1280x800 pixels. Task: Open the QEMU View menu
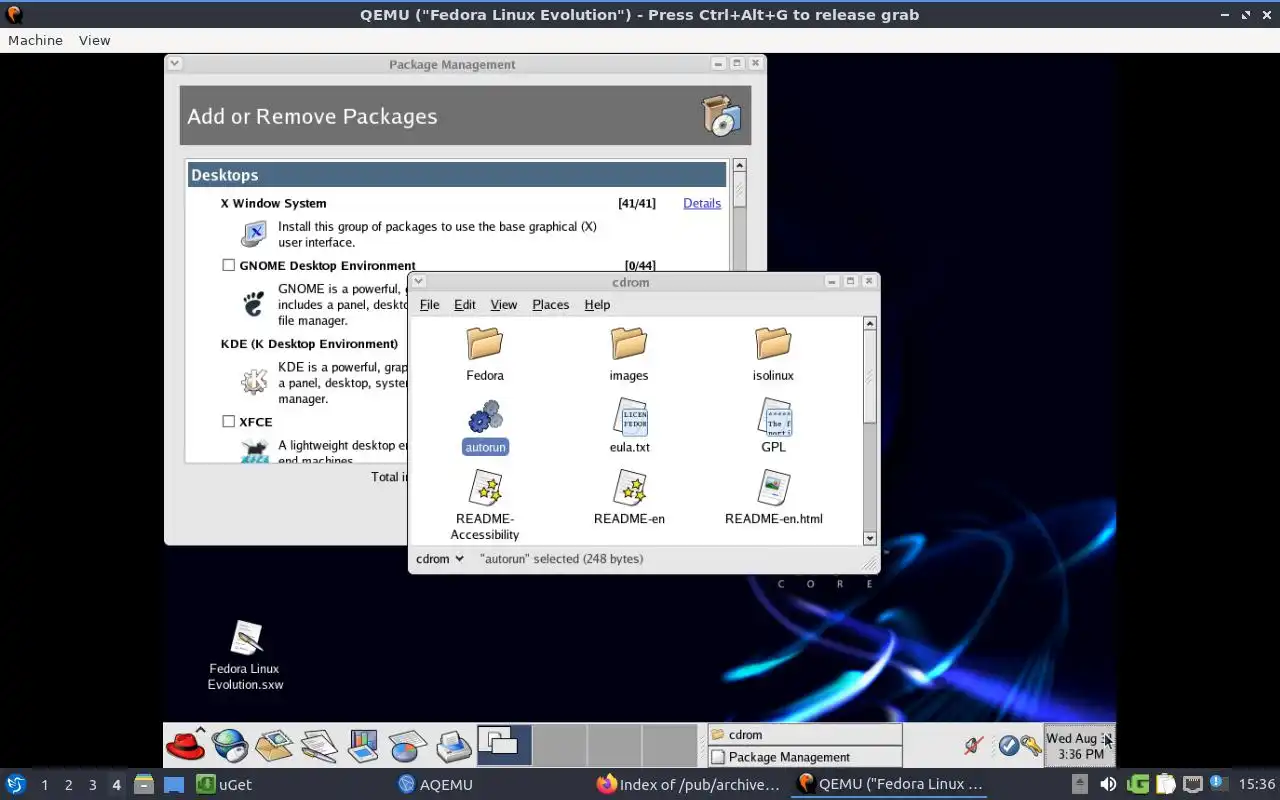pyautogui.click(x=94, y=40)
